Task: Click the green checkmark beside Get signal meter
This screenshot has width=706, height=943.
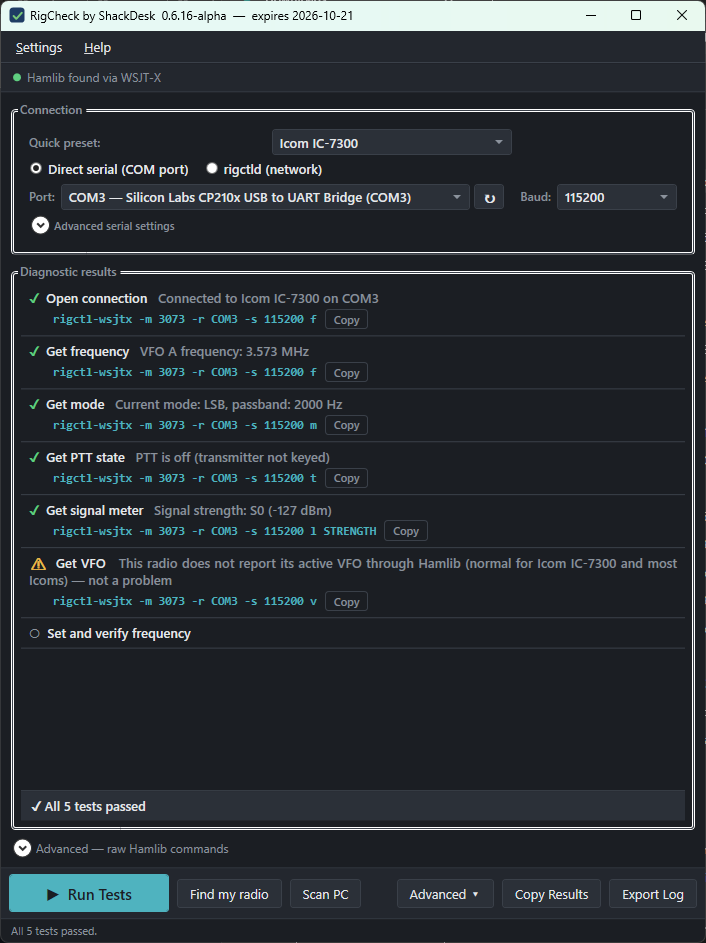Action: tap(35, 510)
